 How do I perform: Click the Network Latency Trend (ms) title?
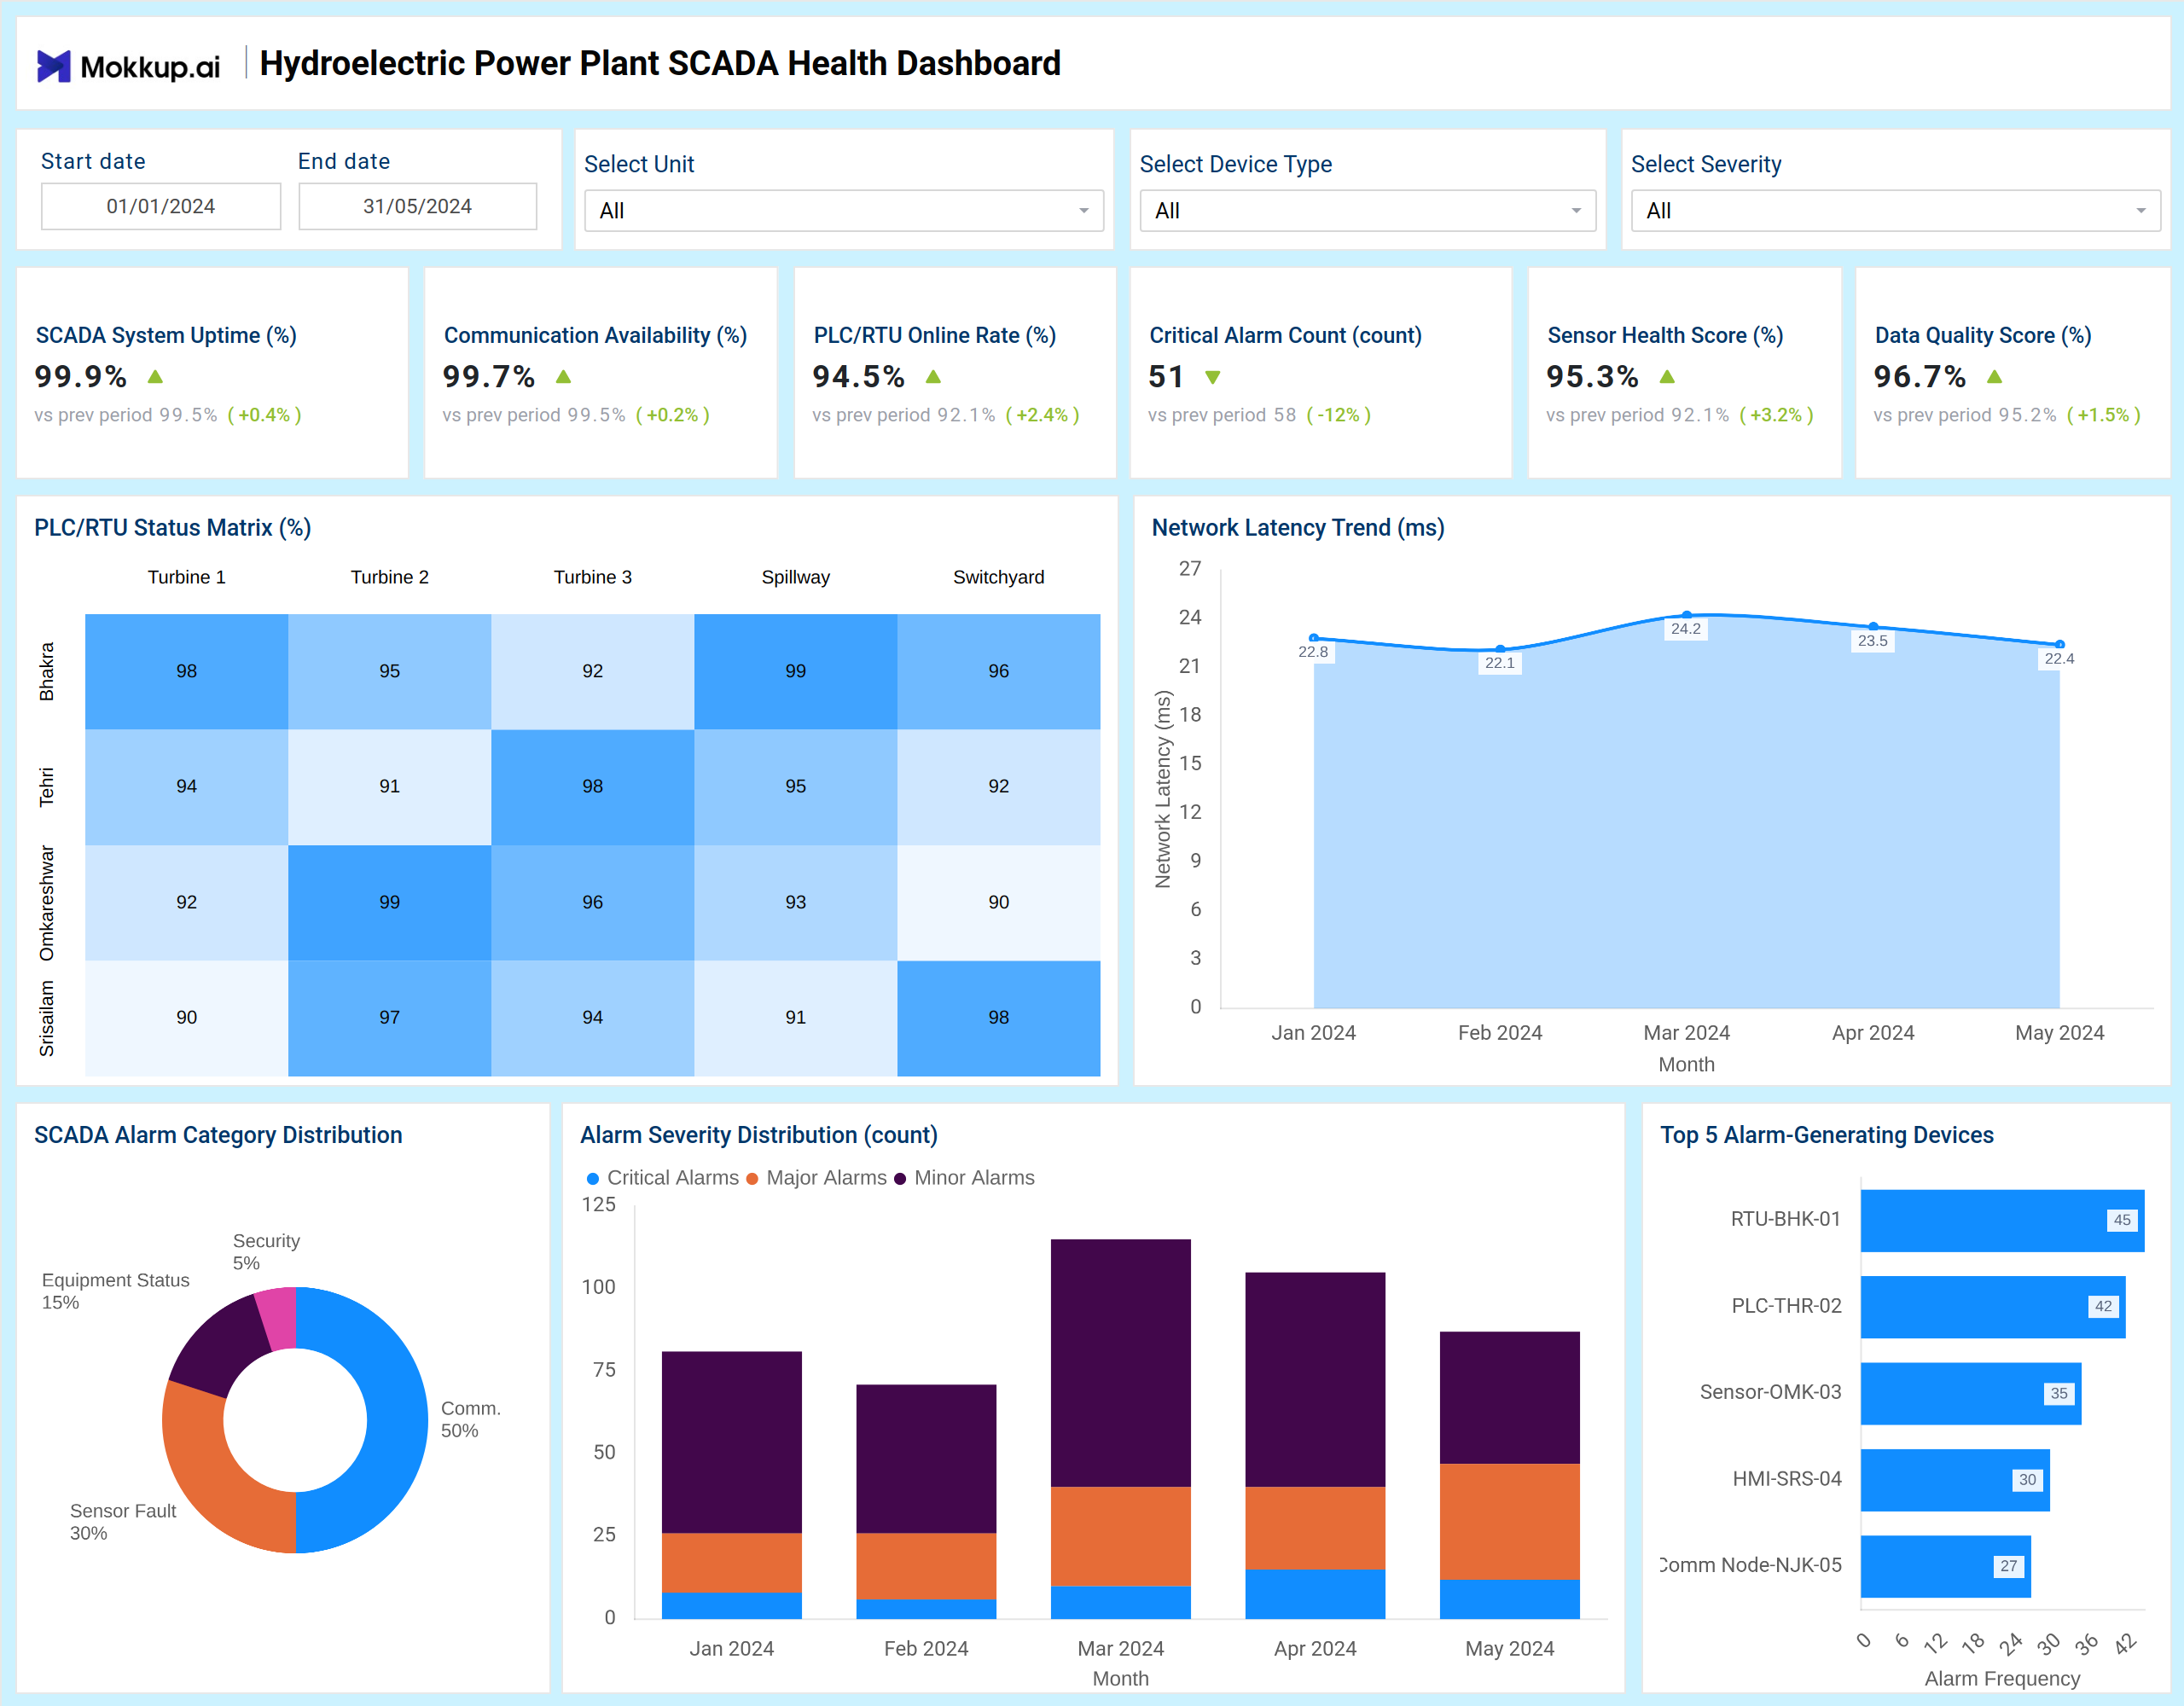coord(1298,528)
